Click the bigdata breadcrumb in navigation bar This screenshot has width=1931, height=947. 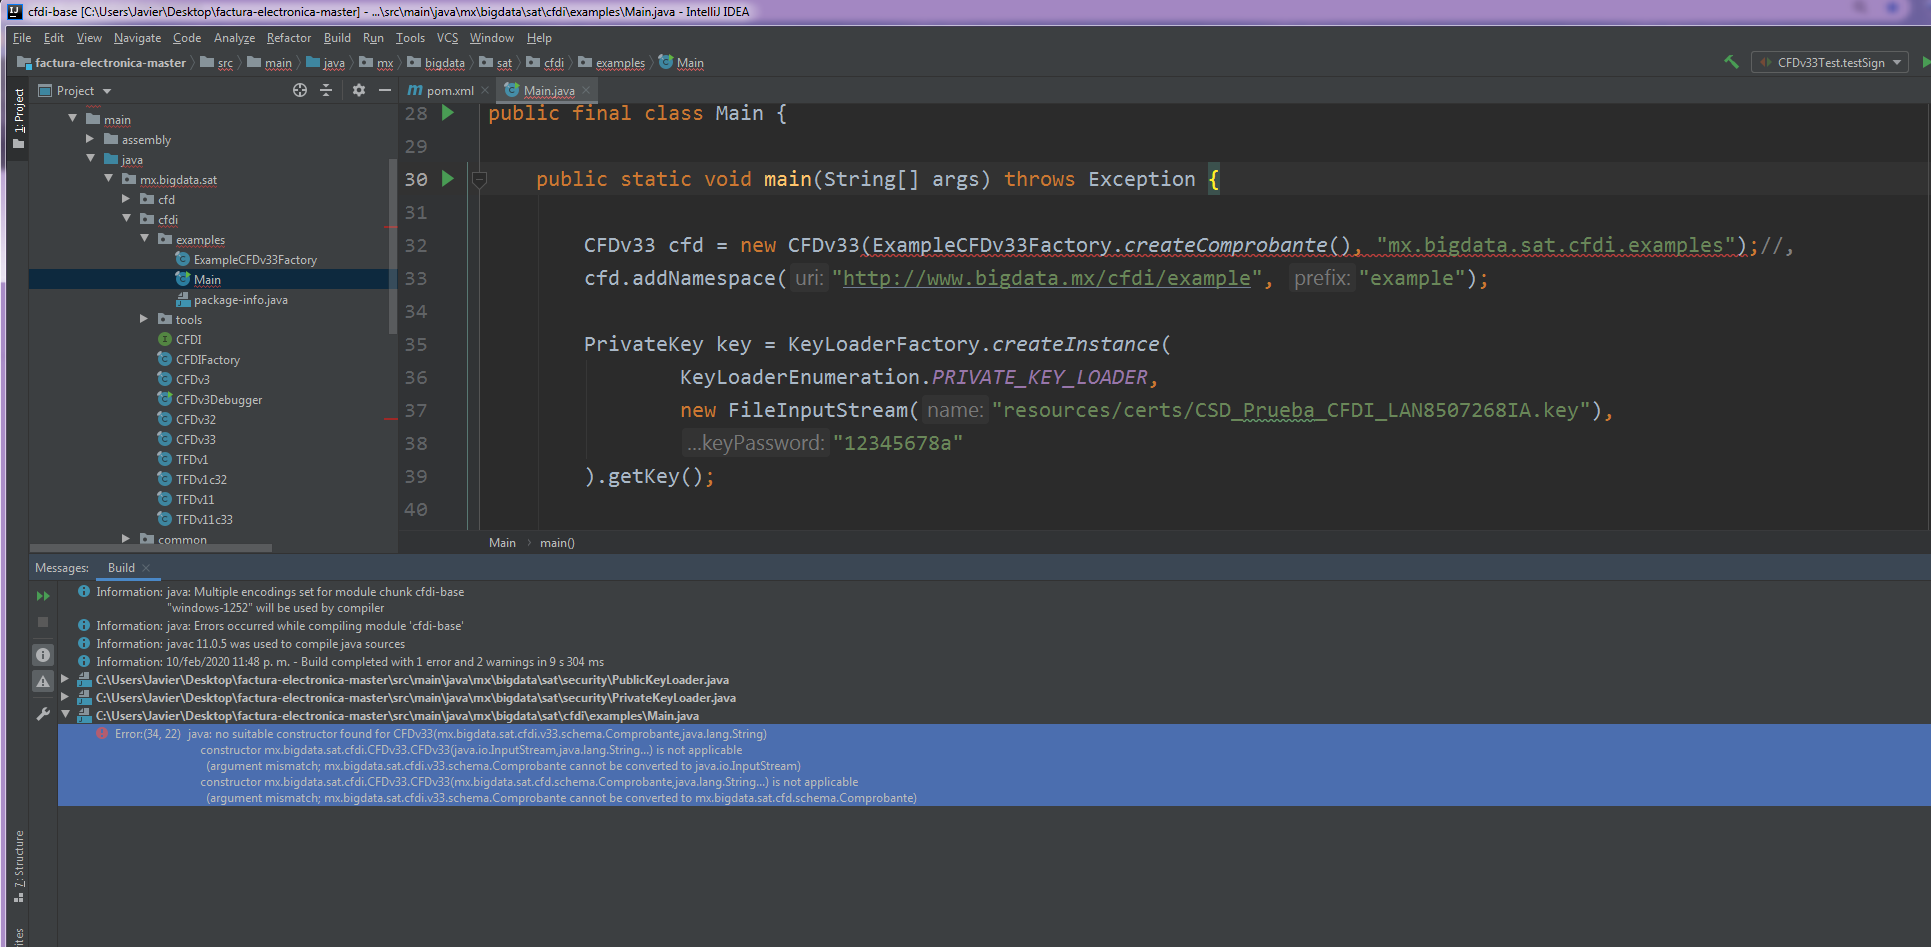[444, 63]
